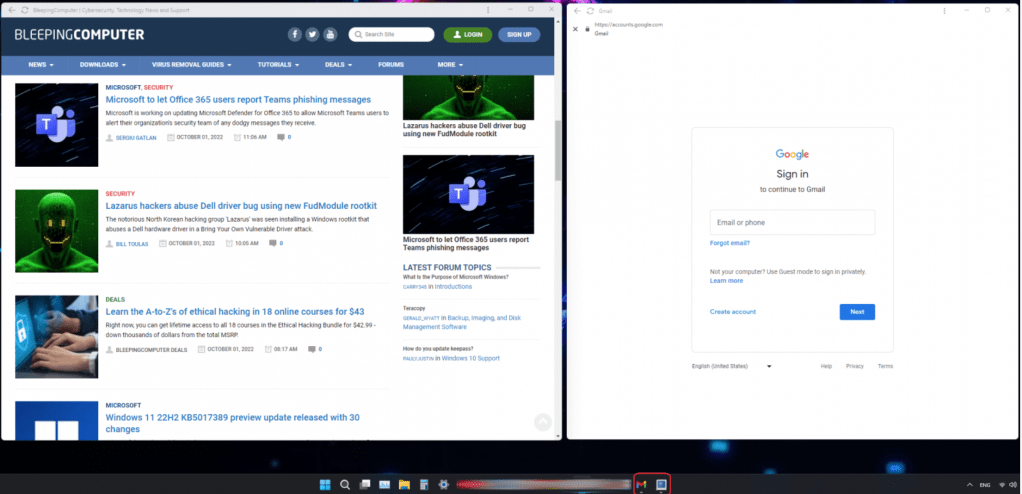Dismiss the Gmail address info bar X
The width and height of the screenshot is (1022, 494).
[575, 29]
